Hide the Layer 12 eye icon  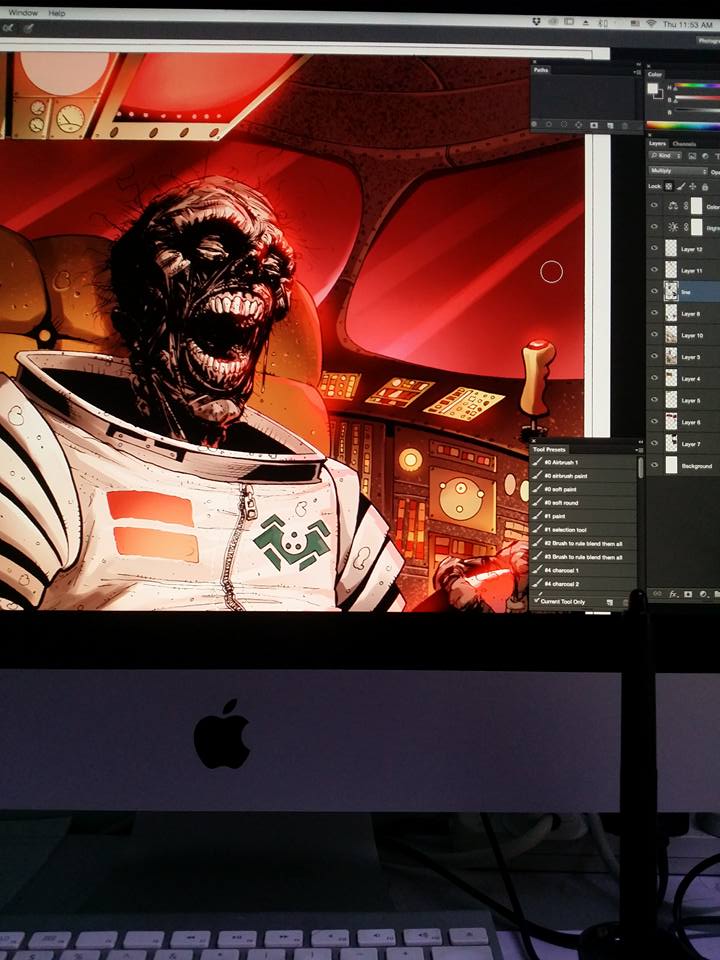coord(654,249)
